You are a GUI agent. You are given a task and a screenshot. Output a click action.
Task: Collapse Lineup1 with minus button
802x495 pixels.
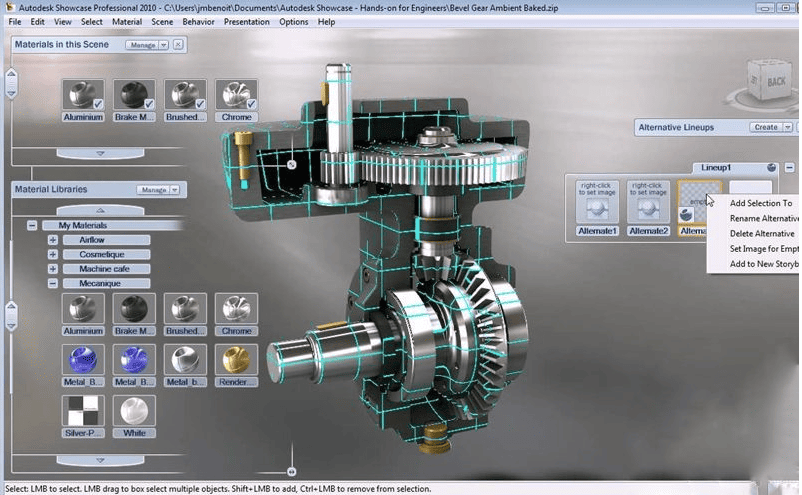tap(790, 168)
